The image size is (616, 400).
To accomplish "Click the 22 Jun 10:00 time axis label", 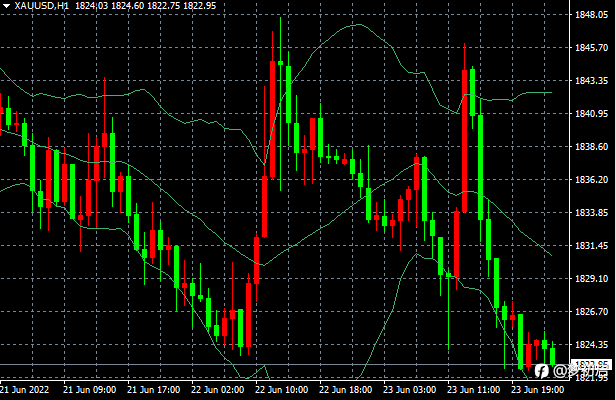I will click(281, 390).
